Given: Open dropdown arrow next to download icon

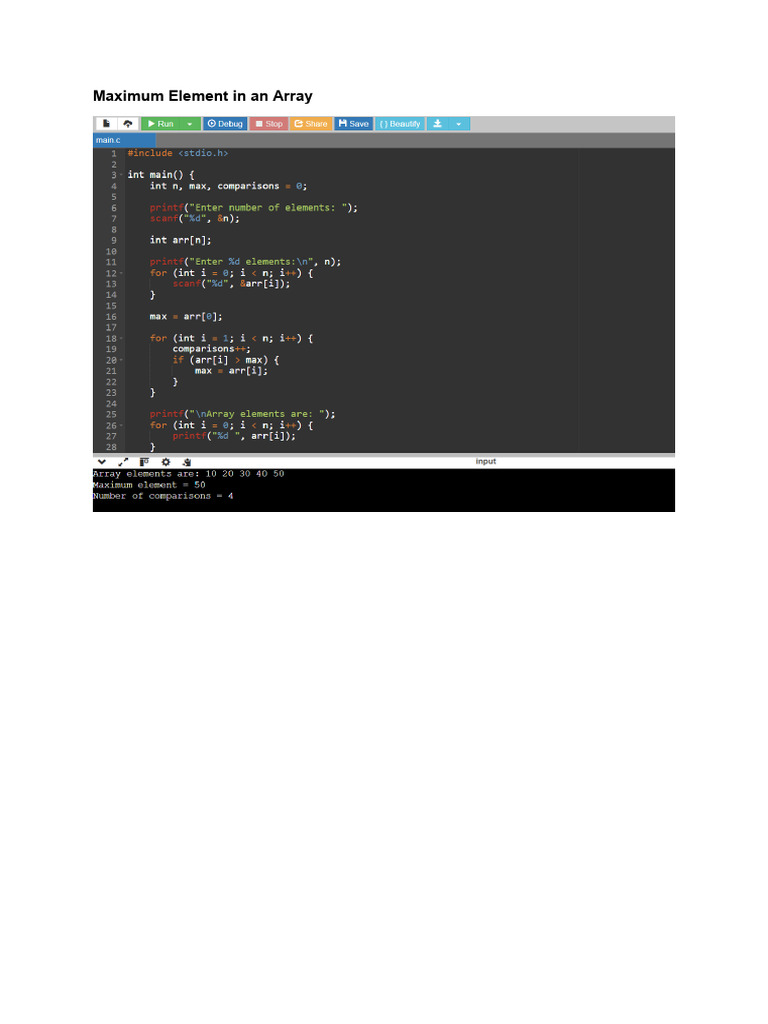Looking at the screenshot, I should pyautogui.click(x=458, y=123).
